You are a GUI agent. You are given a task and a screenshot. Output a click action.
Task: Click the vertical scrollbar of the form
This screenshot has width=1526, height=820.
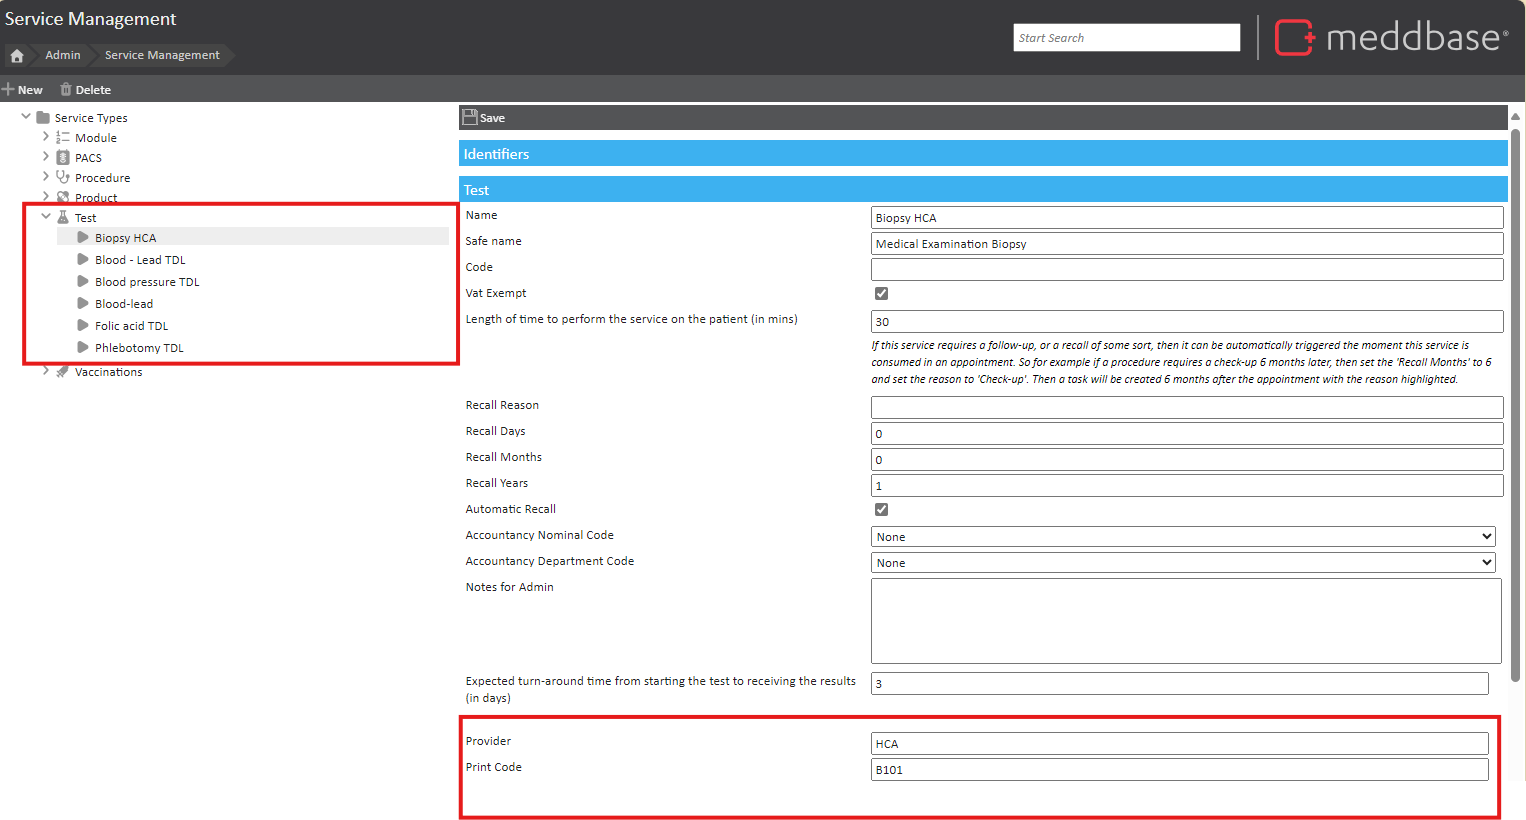(x=1515, y=400)
